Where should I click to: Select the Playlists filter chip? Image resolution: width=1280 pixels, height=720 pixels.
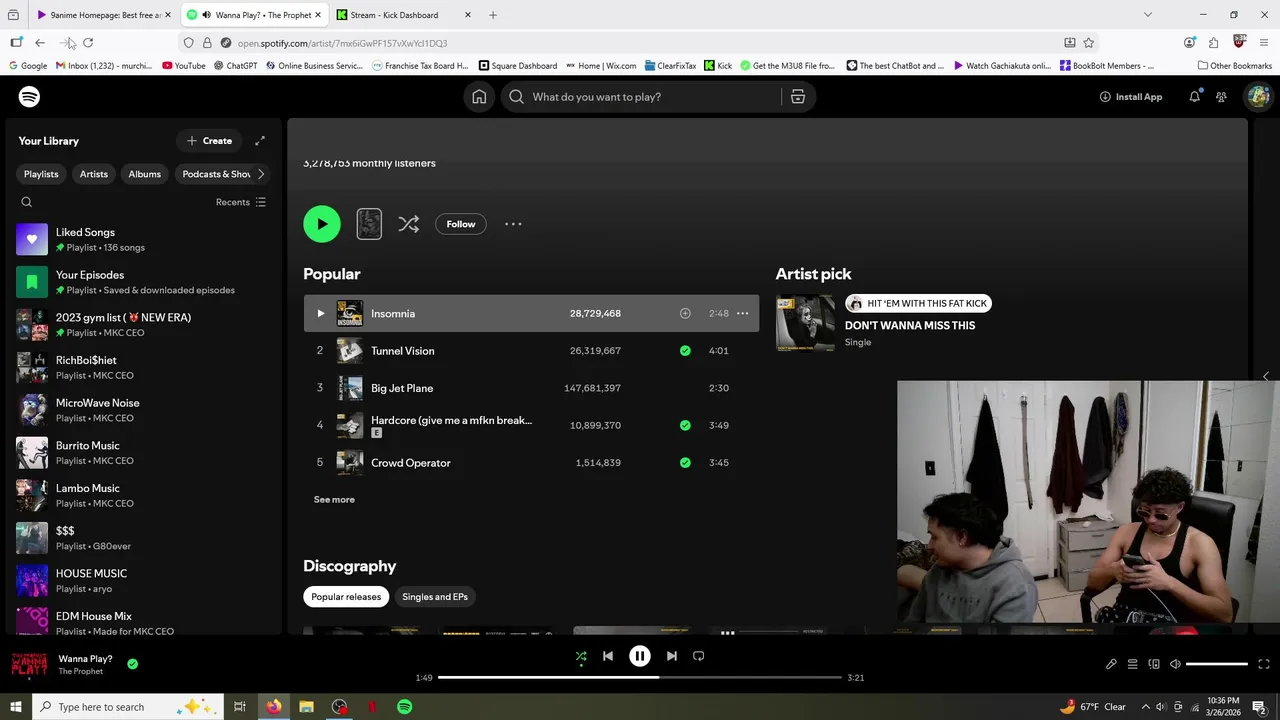(41, 174)
